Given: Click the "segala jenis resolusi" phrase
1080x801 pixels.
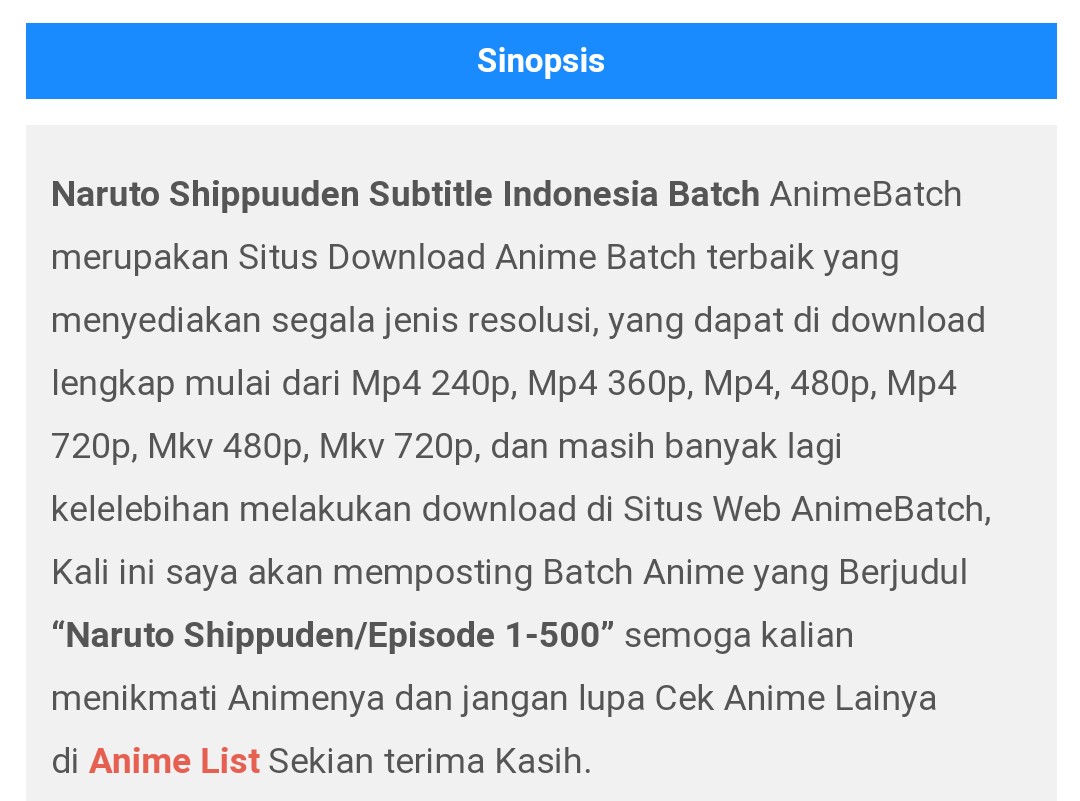Looking at the screenshot, I should (433, 321).
